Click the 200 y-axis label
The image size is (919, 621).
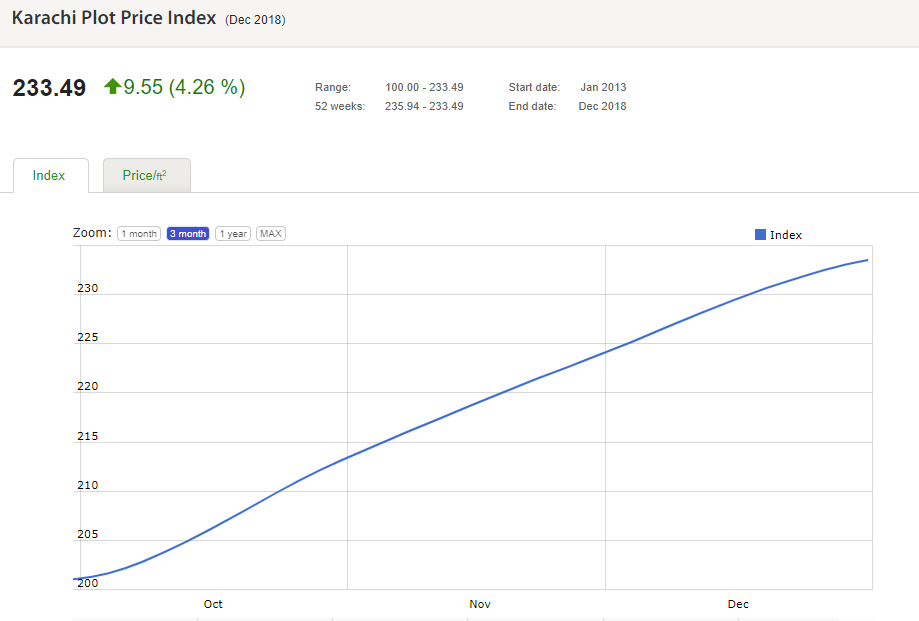[x=88, y=583]
